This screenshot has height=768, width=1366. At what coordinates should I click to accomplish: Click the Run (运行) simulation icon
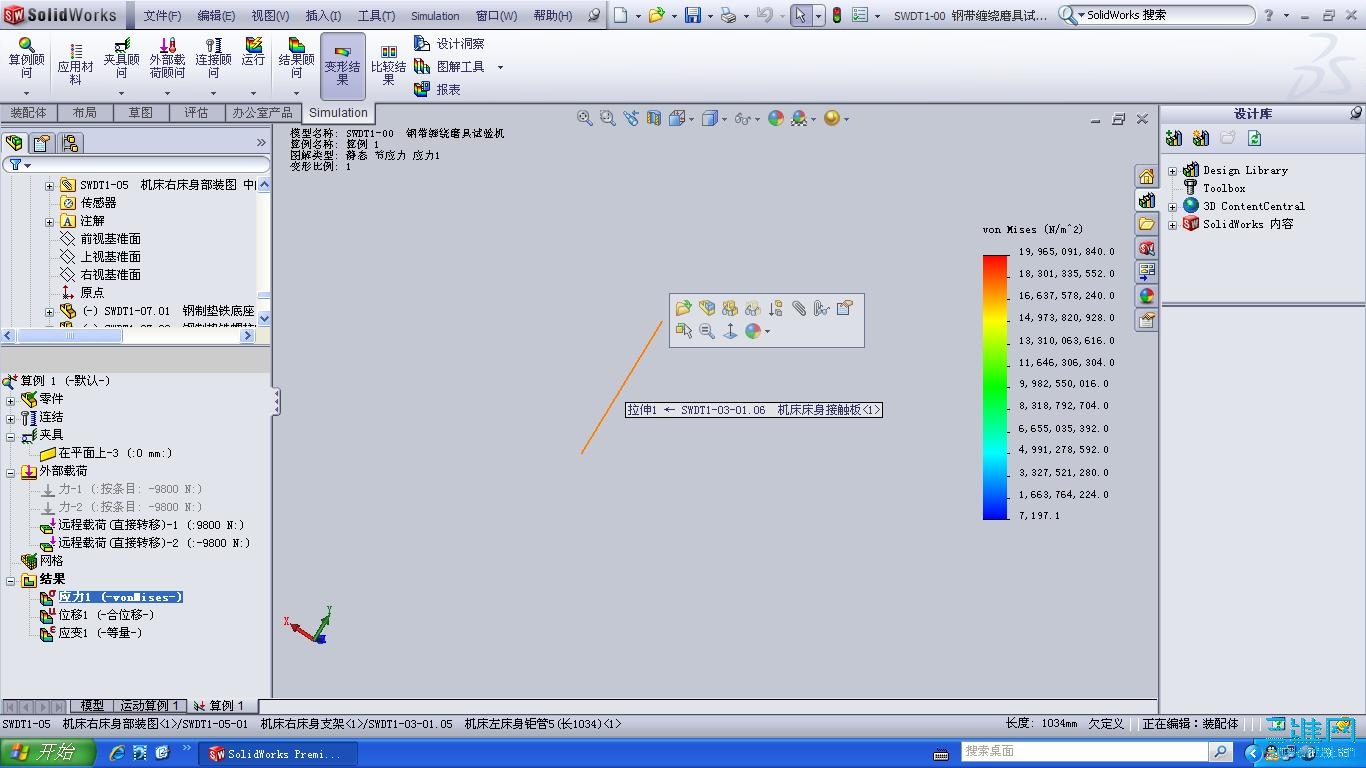click(253, 52)
